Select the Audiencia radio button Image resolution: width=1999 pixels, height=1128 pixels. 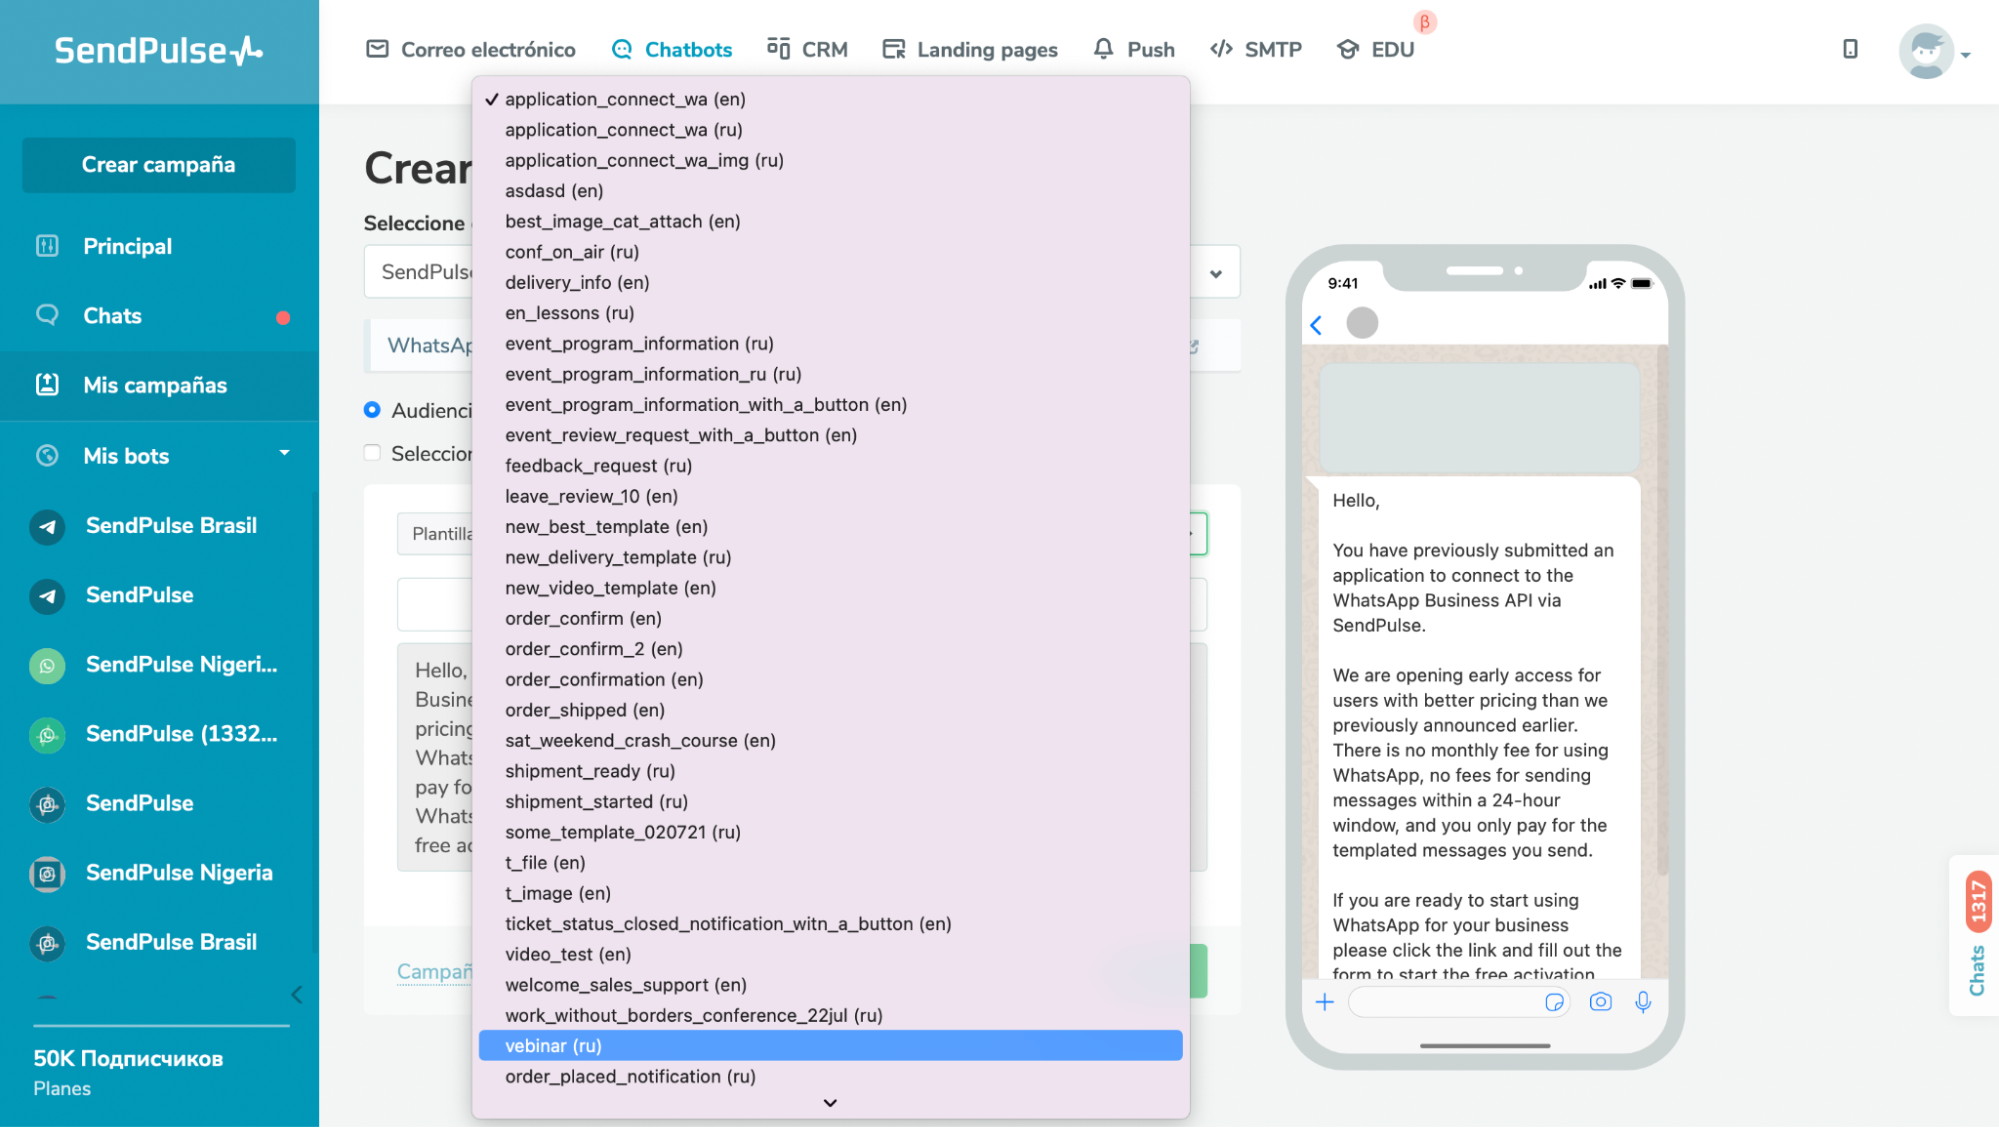[x=372, y=410]
